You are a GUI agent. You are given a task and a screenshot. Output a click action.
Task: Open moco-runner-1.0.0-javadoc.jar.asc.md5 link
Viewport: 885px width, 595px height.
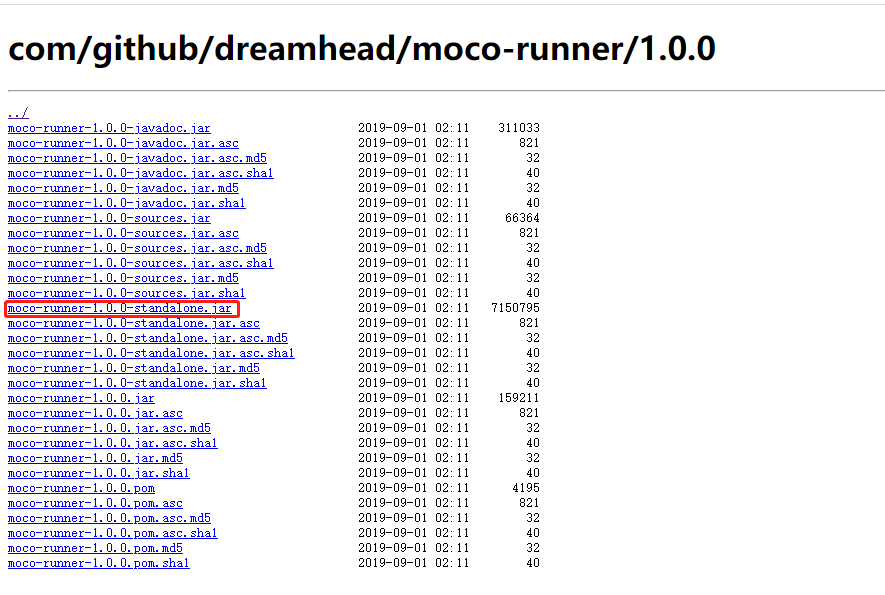(137, 158)
